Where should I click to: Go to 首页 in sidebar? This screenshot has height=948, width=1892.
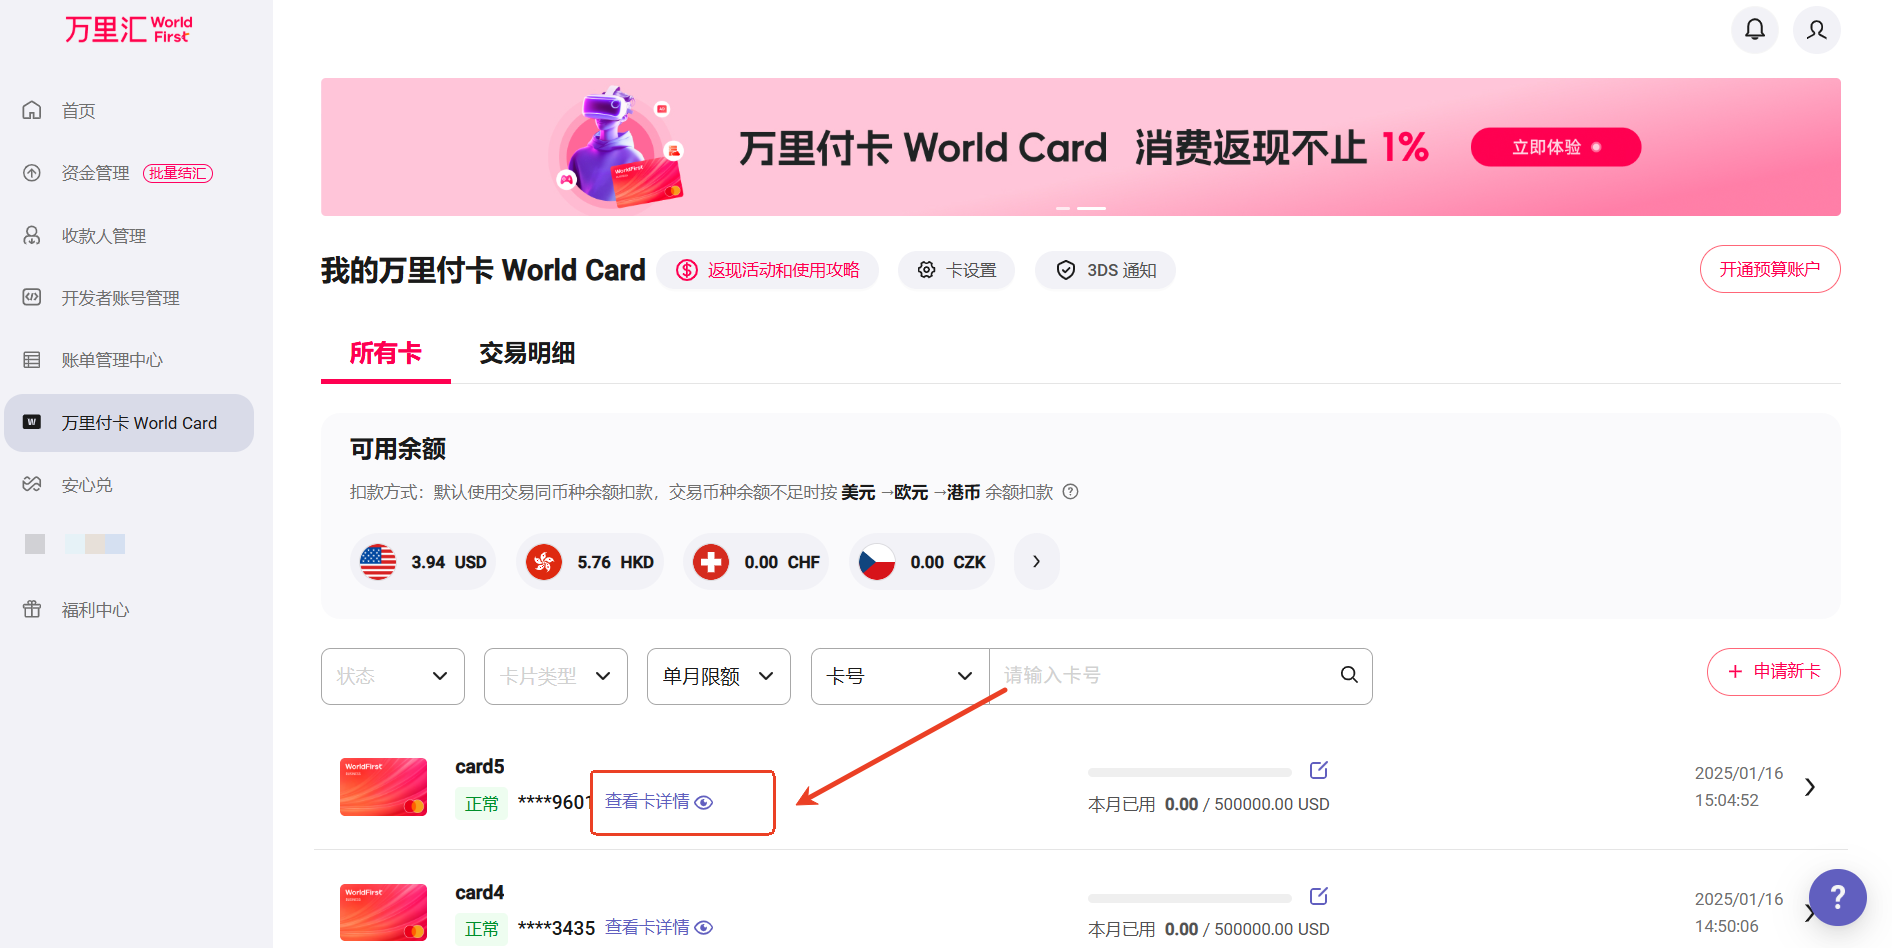[79, 111]
